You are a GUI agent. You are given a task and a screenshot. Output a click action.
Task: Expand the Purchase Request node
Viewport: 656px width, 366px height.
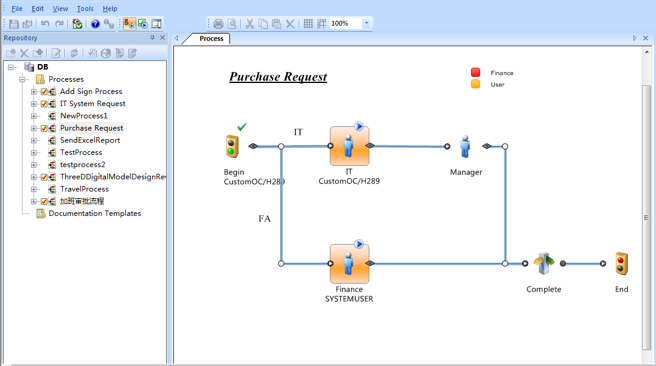point(34,128)
